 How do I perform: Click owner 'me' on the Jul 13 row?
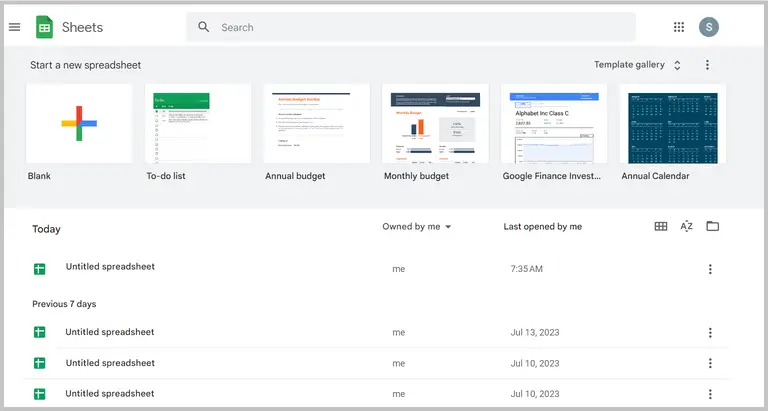click(399, 333)
